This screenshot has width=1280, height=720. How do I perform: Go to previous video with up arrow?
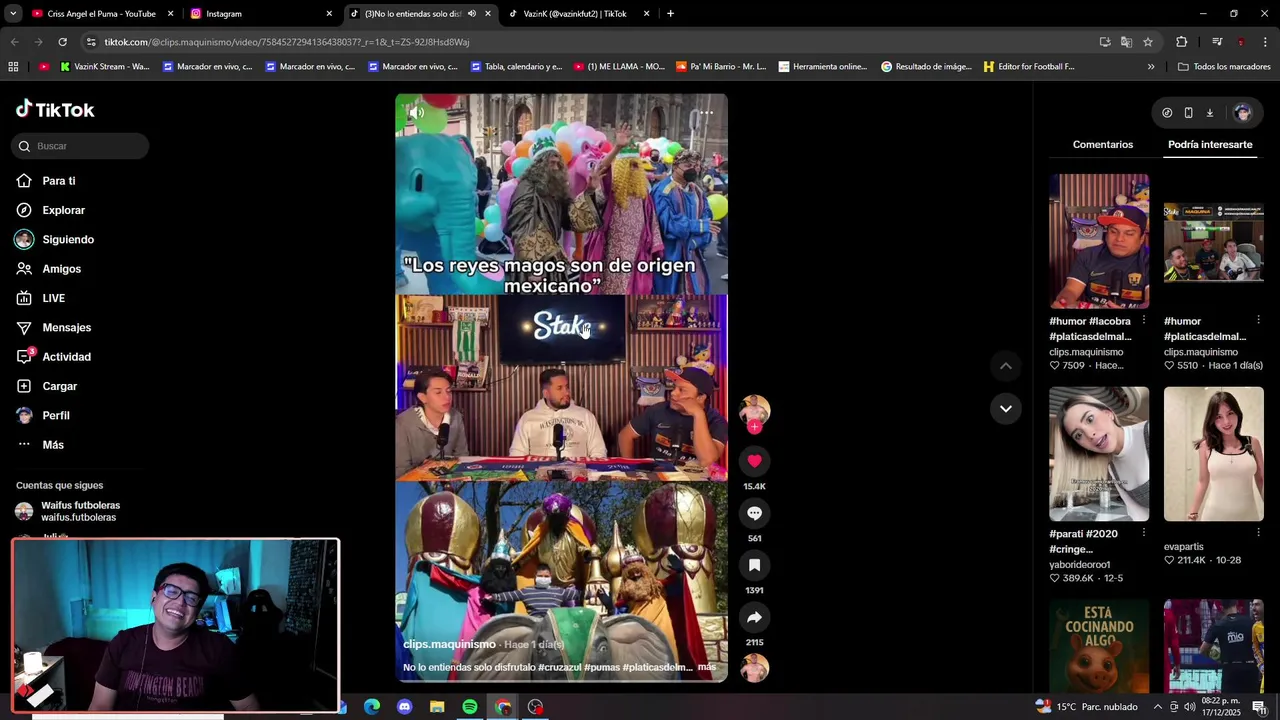click(x=1005, y=366)
